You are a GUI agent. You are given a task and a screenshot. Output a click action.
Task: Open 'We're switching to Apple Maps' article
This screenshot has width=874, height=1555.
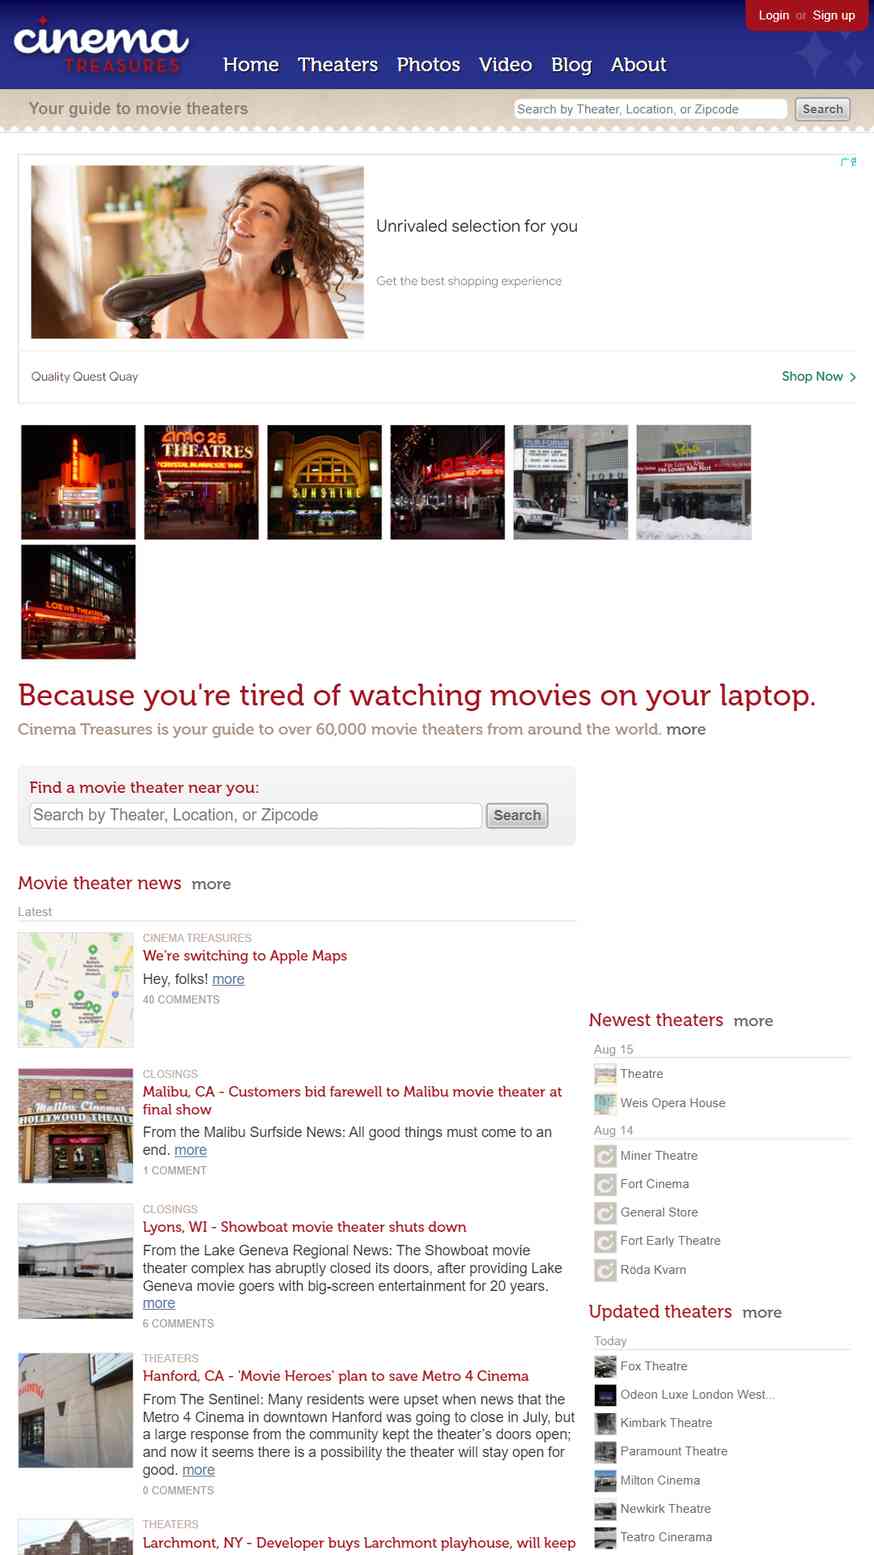(x=245, y=956)
